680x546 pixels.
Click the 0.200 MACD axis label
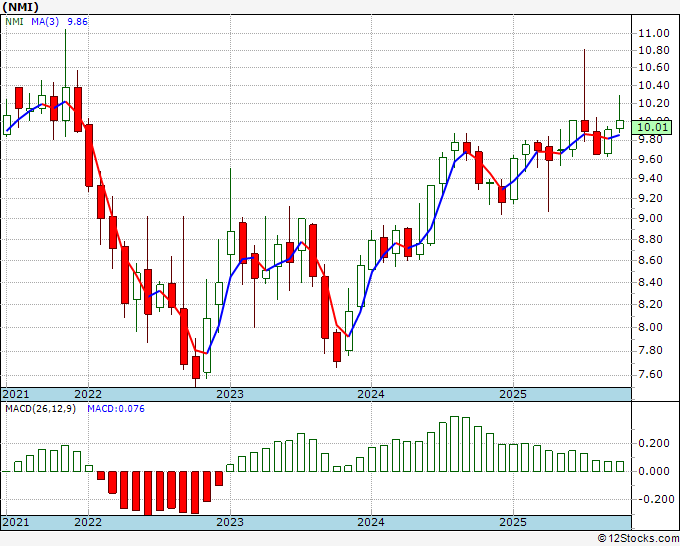(654, 443)
